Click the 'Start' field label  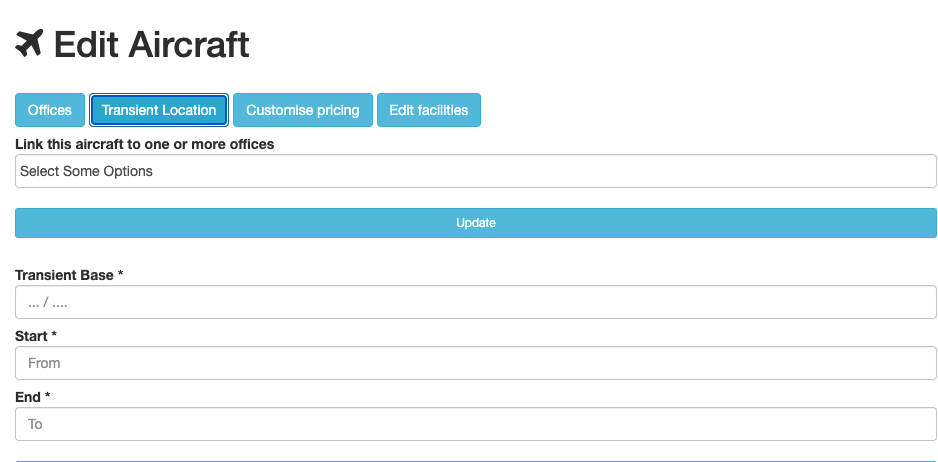tap(32, 336)
